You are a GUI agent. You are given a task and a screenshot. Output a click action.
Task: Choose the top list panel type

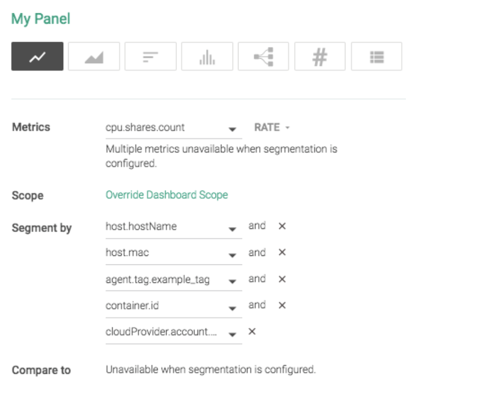point(150,56)
